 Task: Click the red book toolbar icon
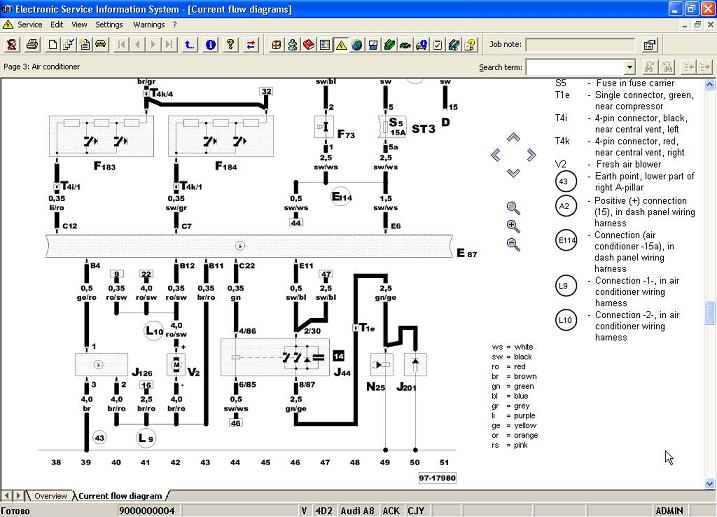[309, 45]
